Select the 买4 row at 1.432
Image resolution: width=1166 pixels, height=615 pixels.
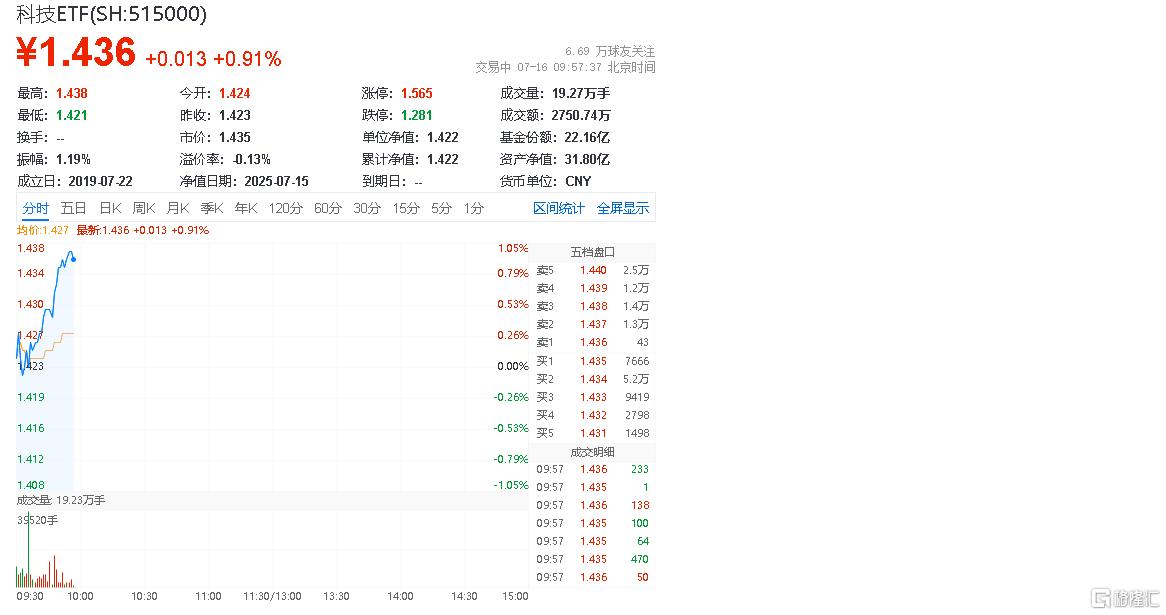tap(593, 415)
